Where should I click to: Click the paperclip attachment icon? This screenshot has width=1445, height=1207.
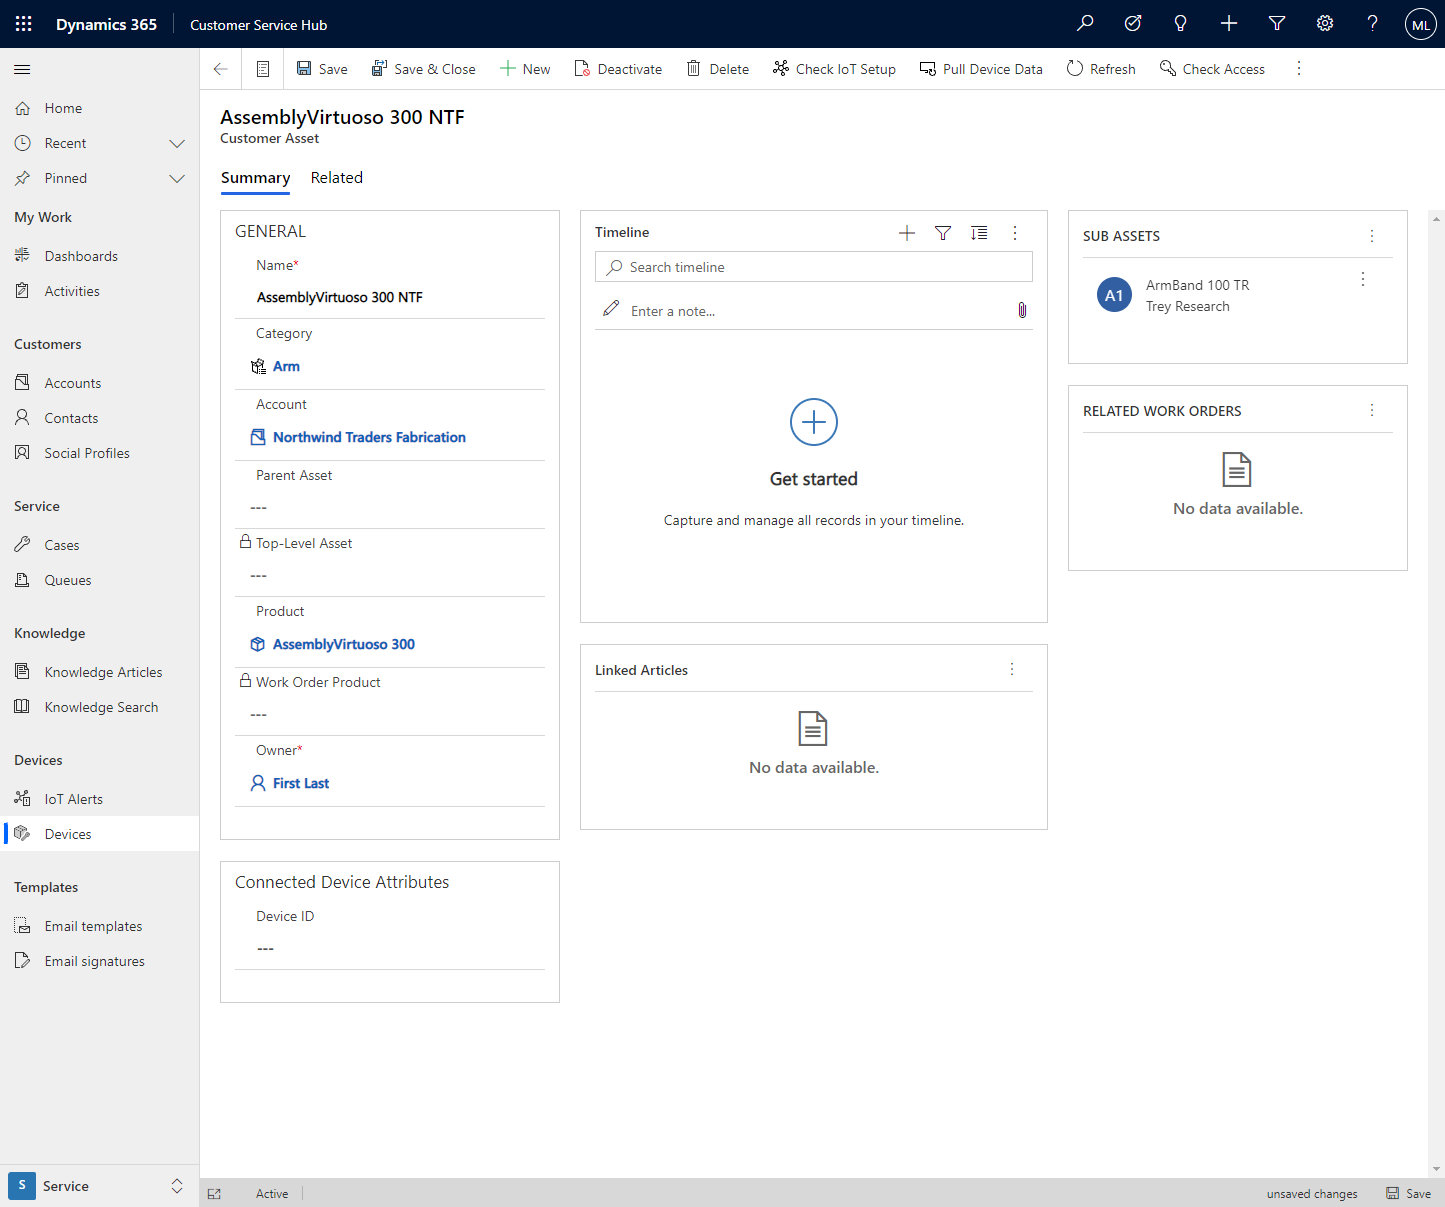tap(1022, 311)
